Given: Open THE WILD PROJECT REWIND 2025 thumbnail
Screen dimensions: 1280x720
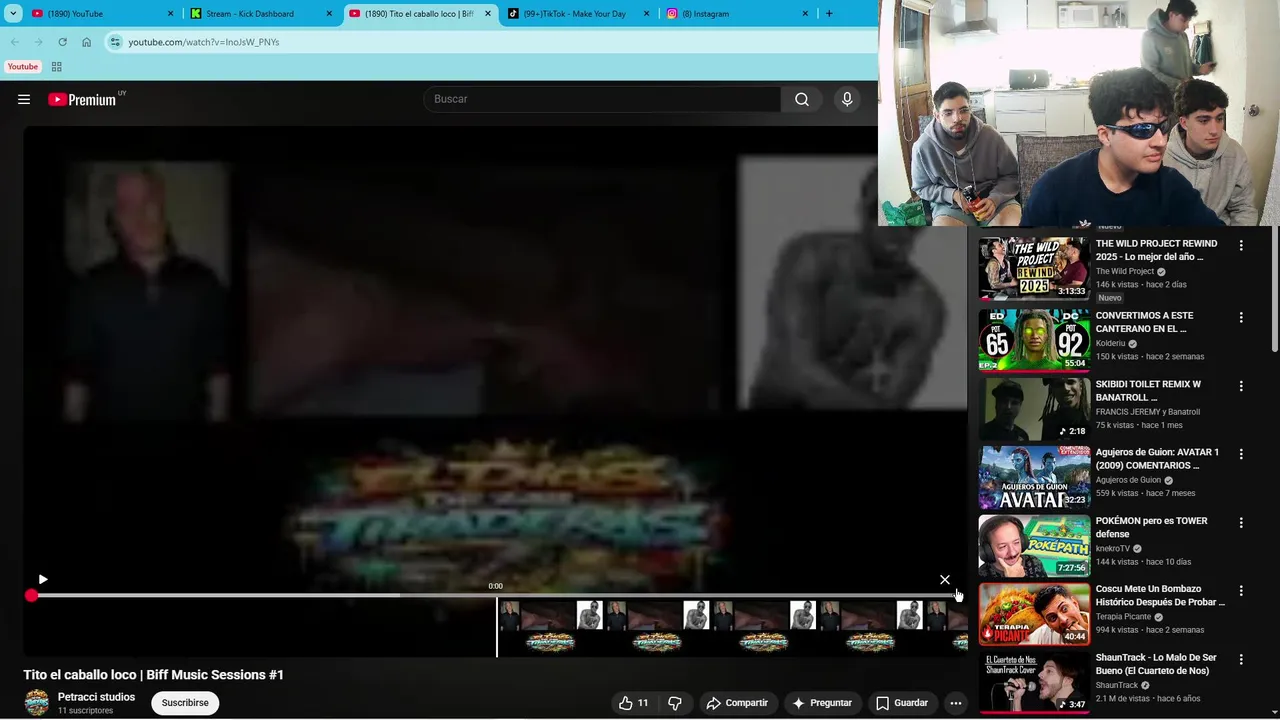Looking at the screenshot, I should (1034, 269).
